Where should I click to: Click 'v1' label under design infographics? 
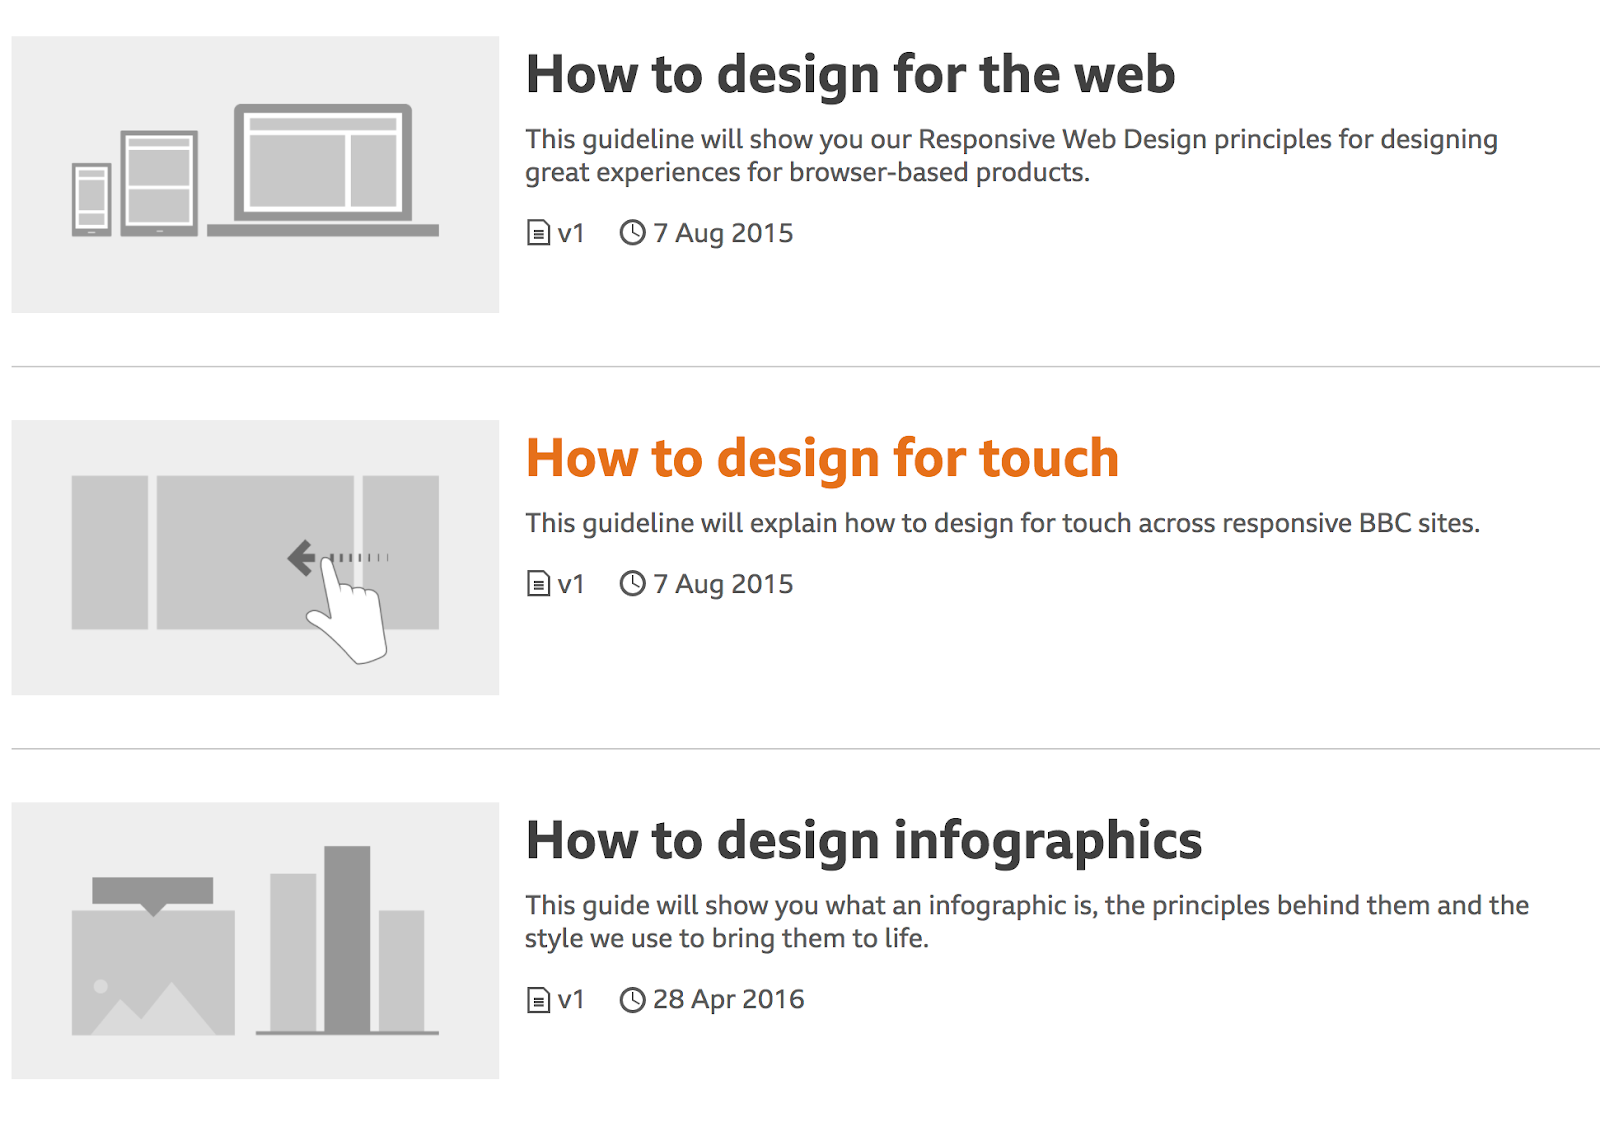(x=571, y=1000)
